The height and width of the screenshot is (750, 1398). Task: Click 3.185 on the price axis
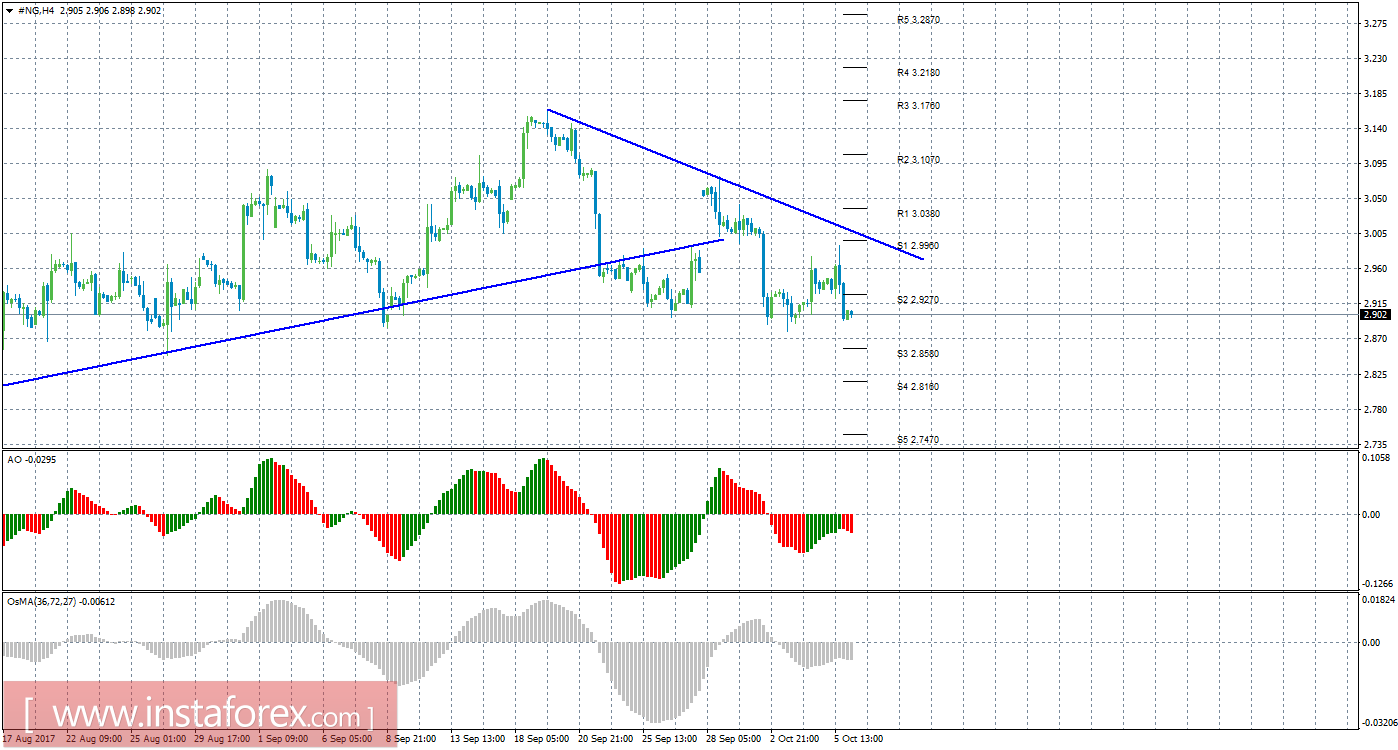(1375, 94)
